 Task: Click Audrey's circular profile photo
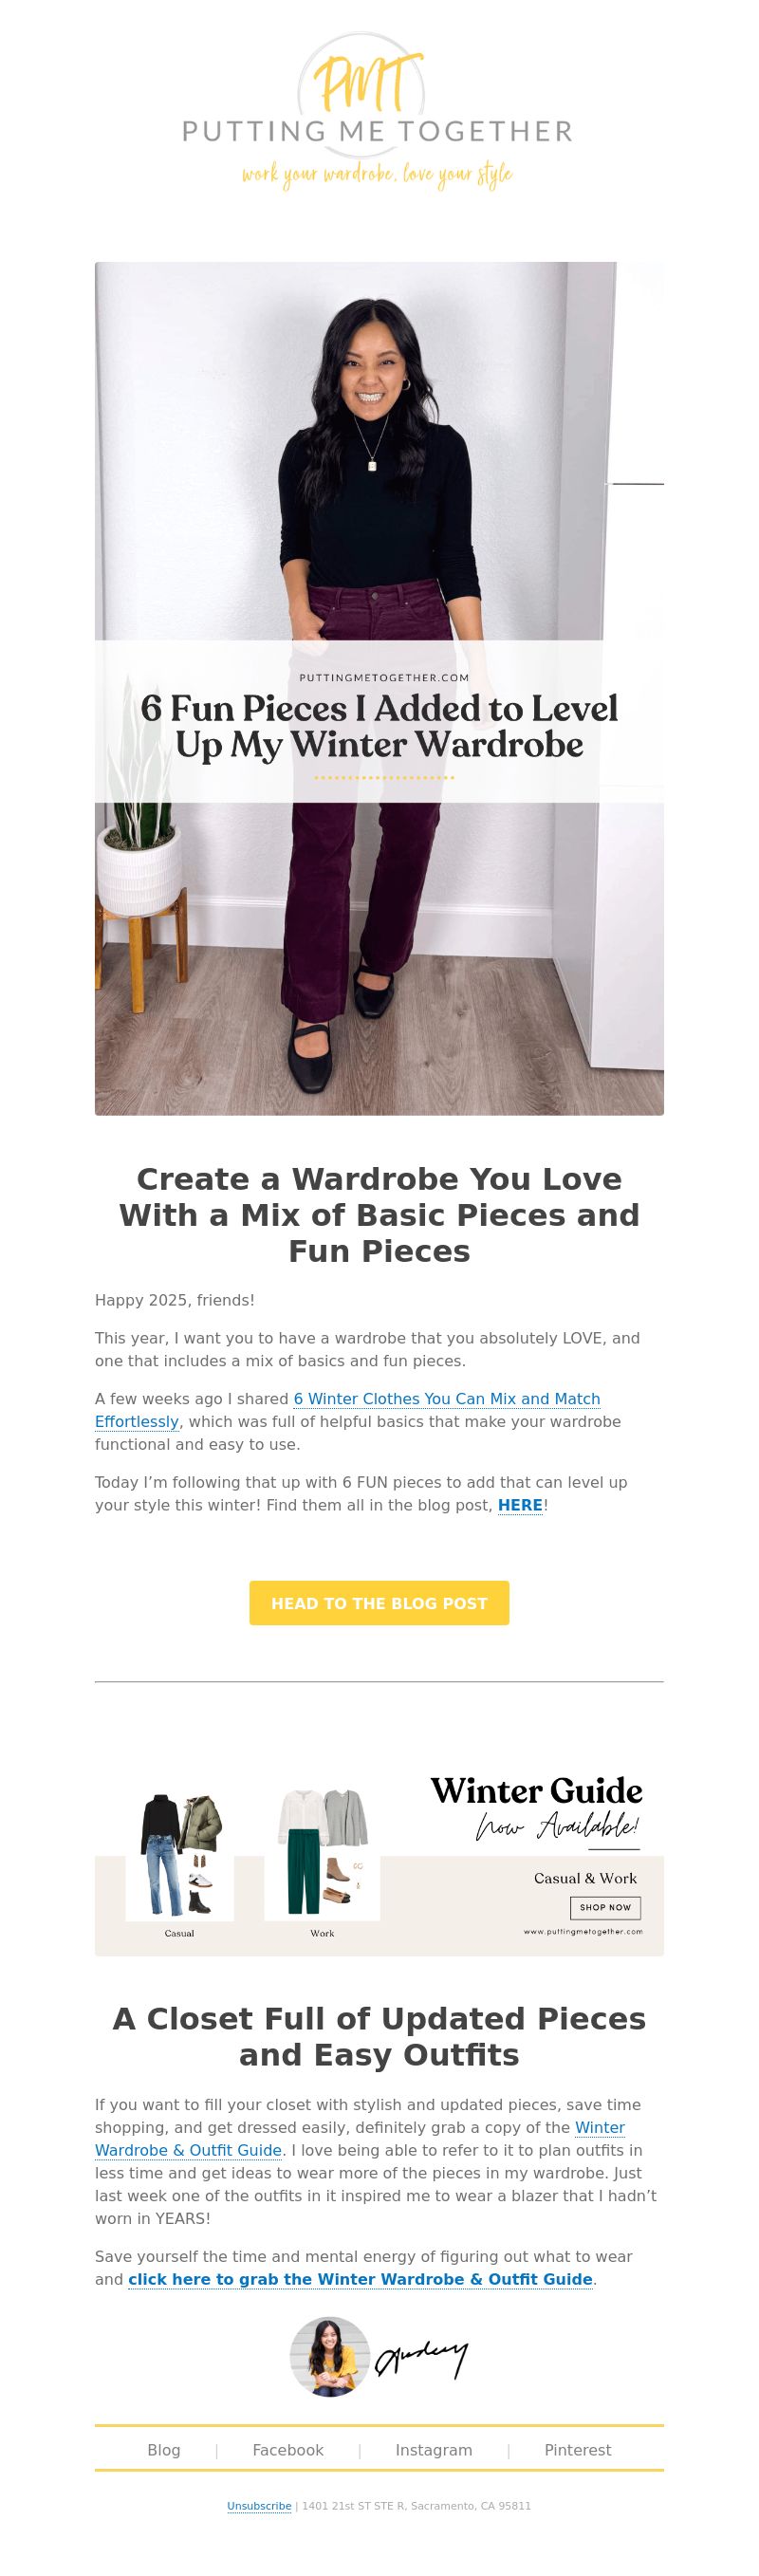pos(330,2357)
